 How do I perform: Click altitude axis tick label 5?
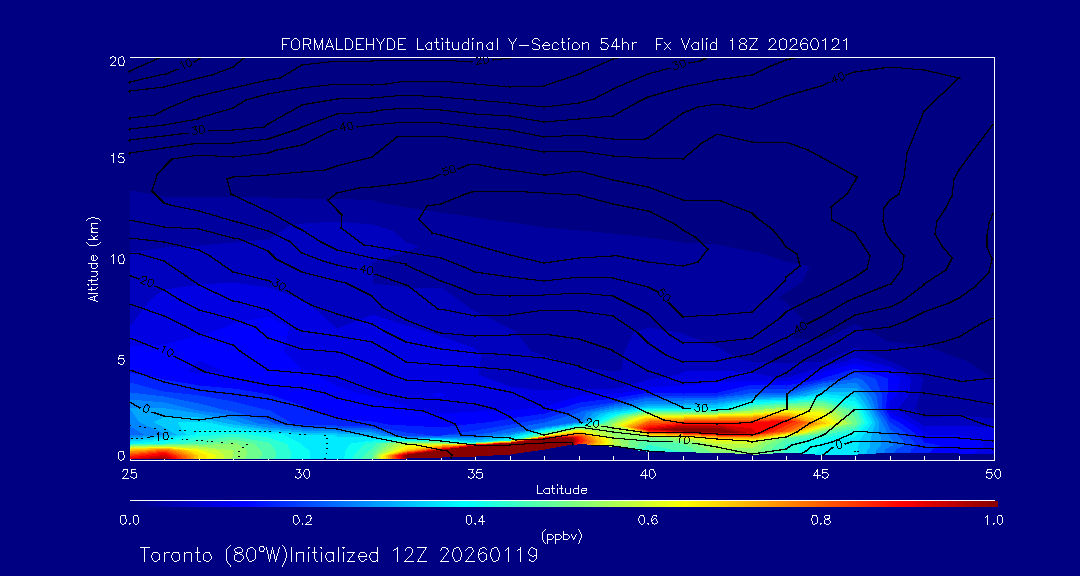121,360
